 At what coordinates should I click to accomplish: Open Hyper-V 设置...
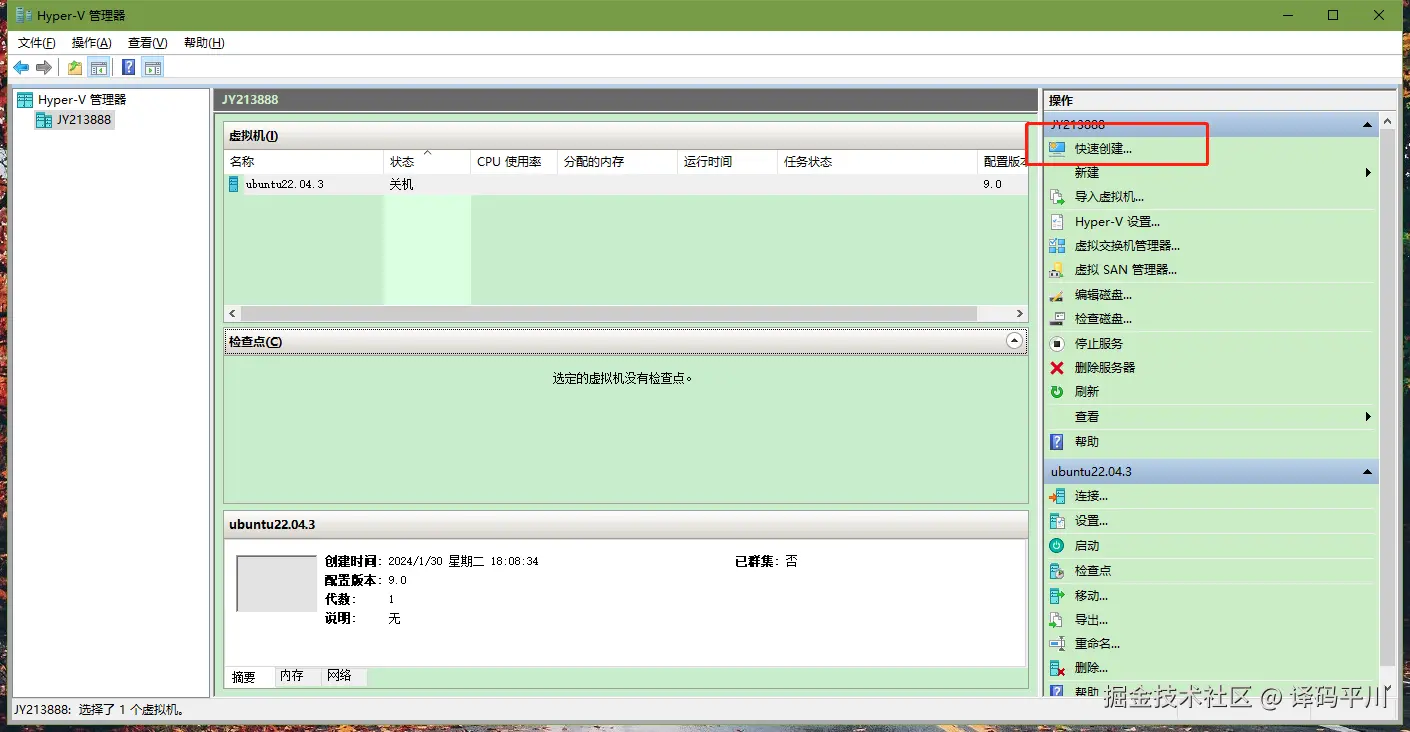[x=1117, y=221]
